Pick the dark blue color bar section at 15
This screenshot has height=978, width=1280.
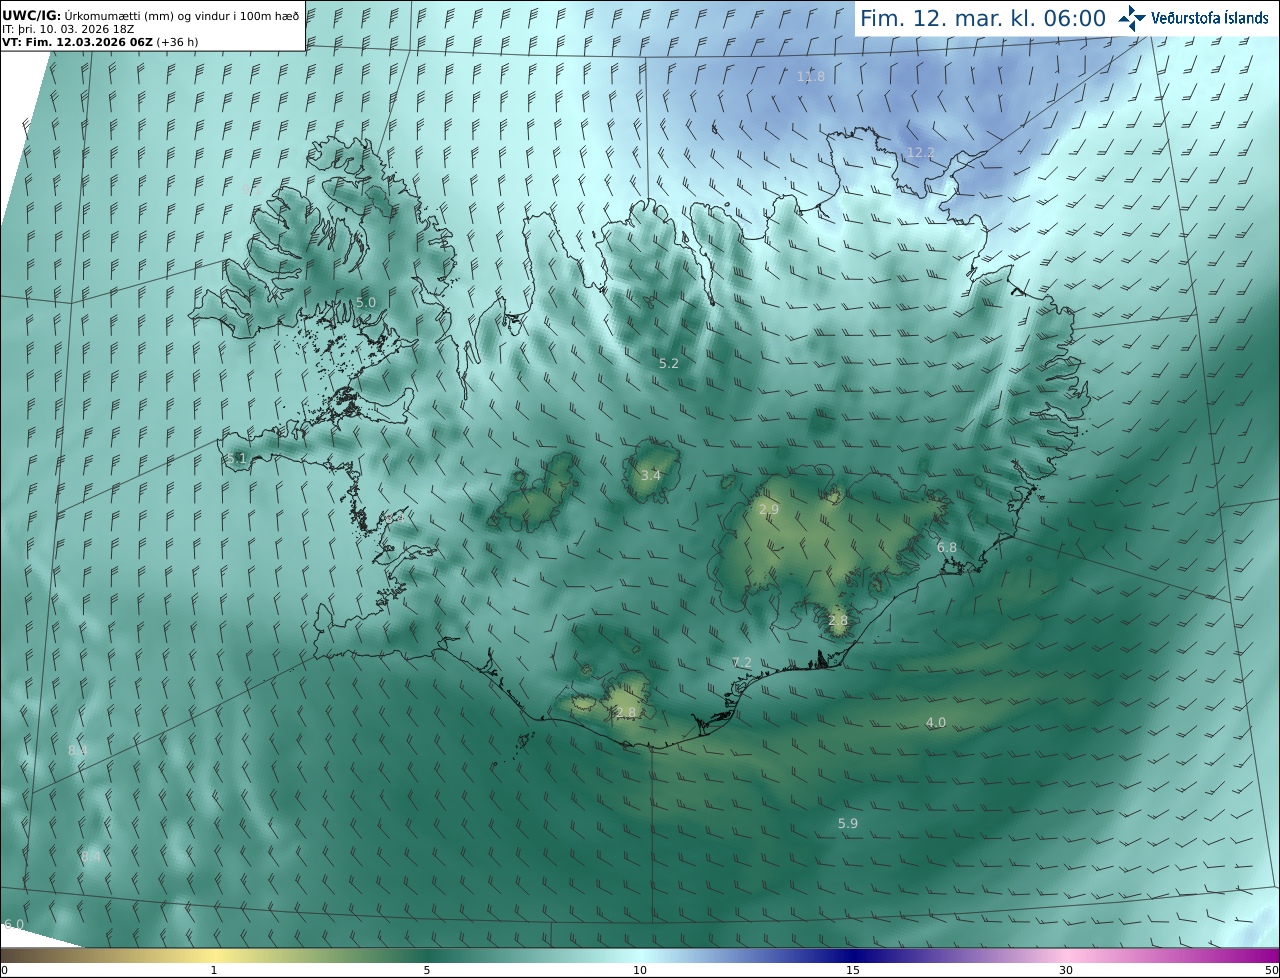click(x=853, y=956)
